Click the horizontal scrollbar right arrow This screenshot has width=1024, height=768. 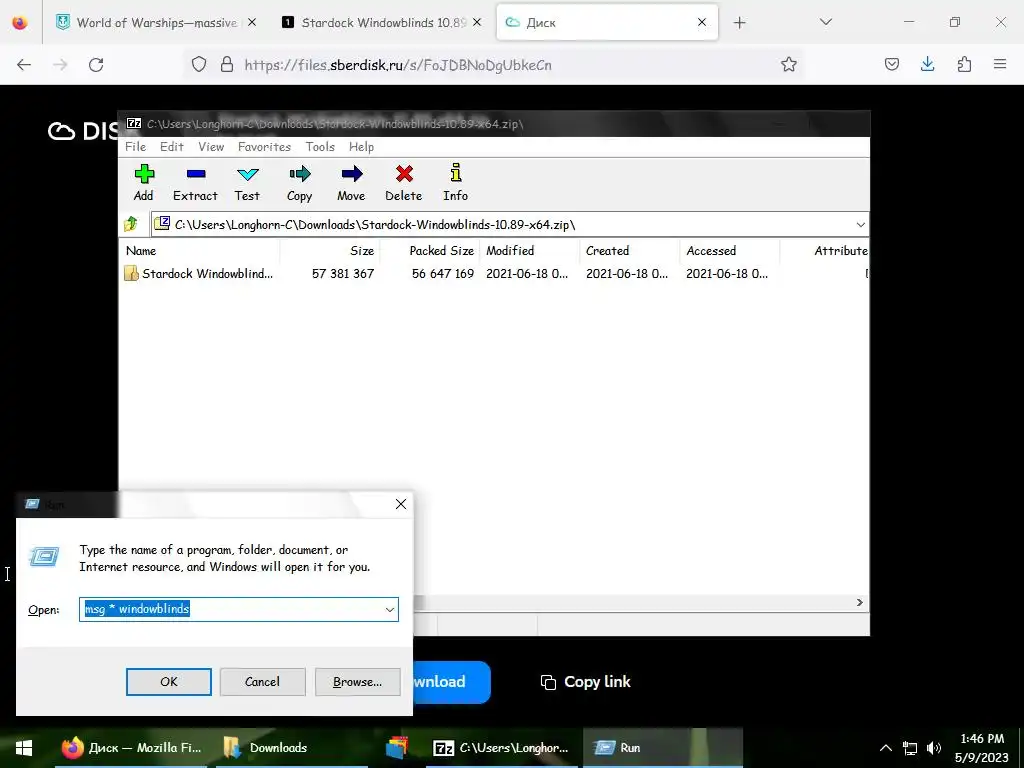tap(859, 602)
